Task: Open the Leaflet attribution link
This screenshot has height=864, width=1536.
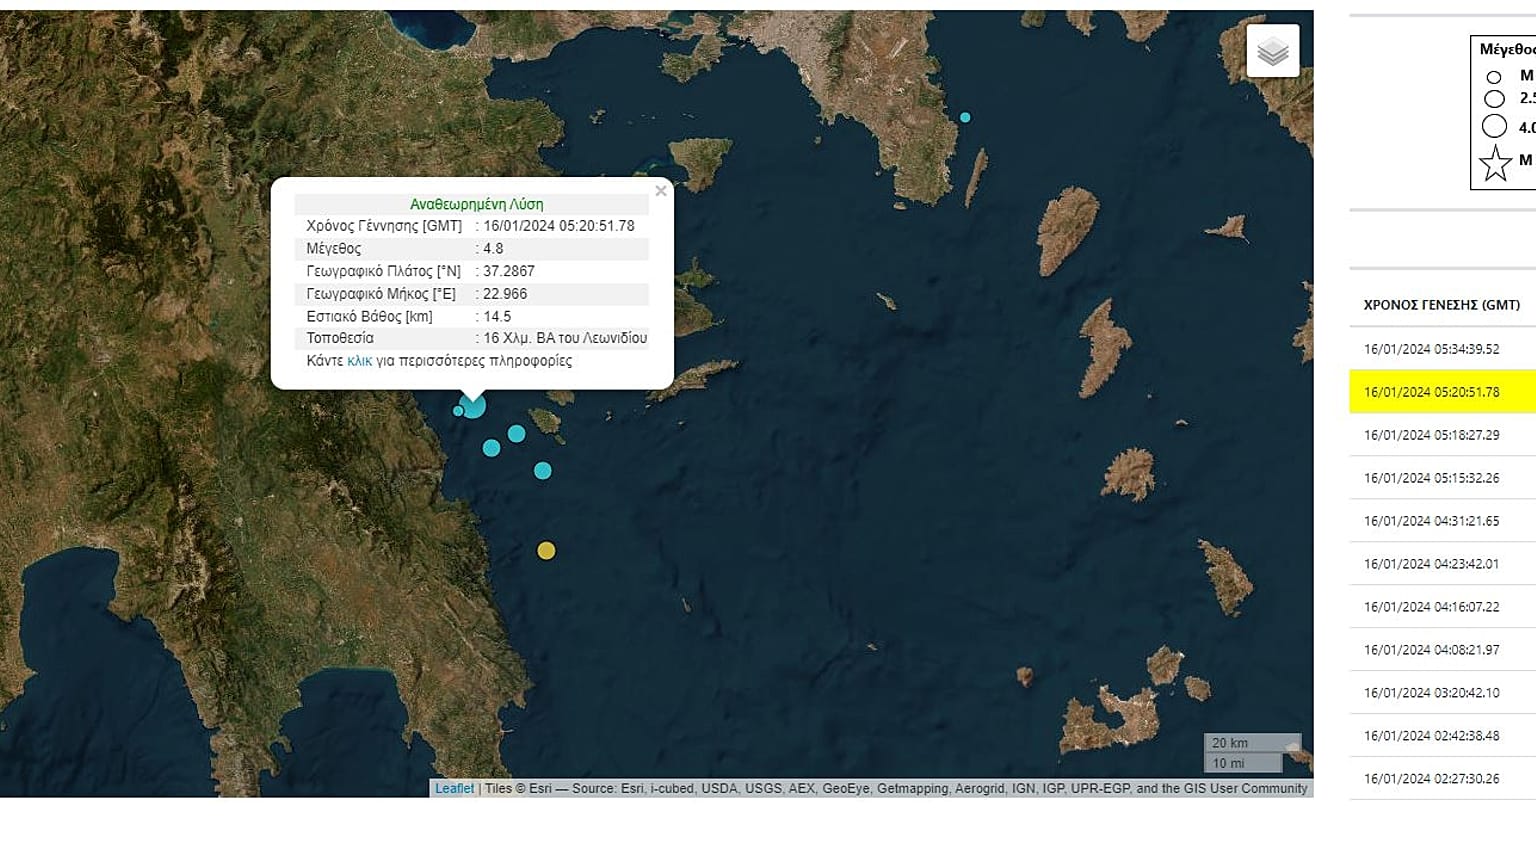Action: 454,788
